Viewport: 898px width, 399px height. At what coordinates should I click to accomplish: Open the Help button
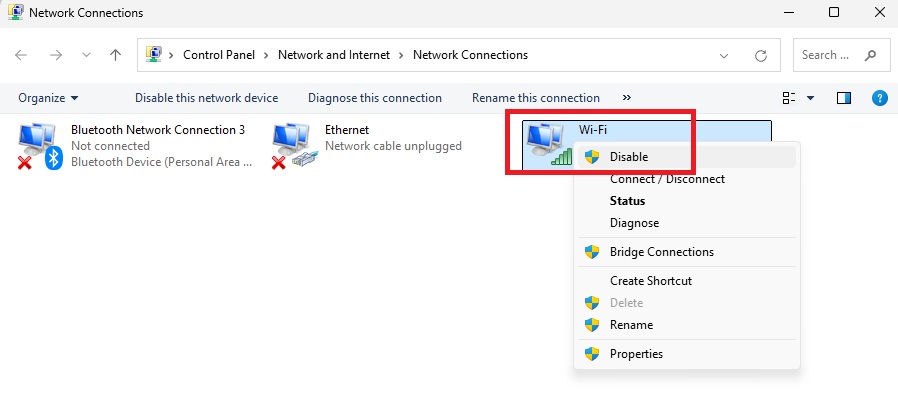[x=879, y=98]
